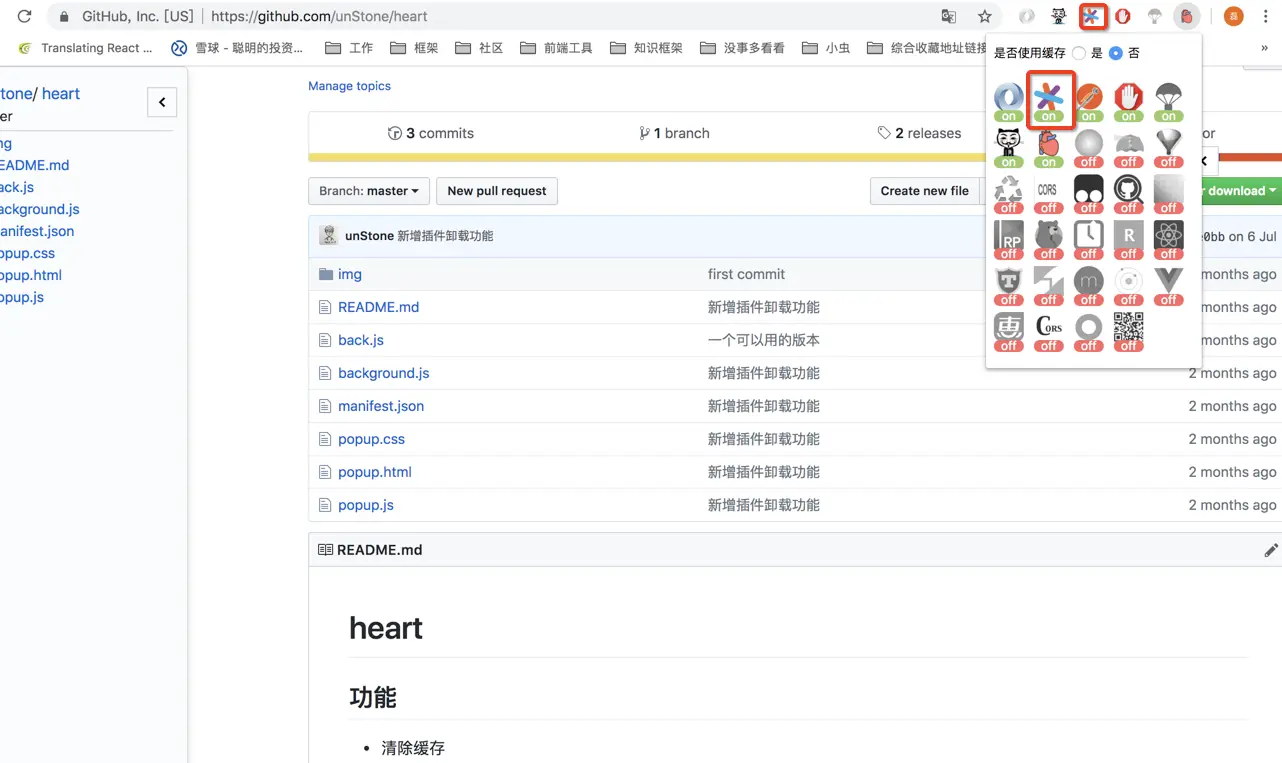1282x763 pixels.
Task: Open the 小虫 bookmarks folder
Action: (826, 48)
